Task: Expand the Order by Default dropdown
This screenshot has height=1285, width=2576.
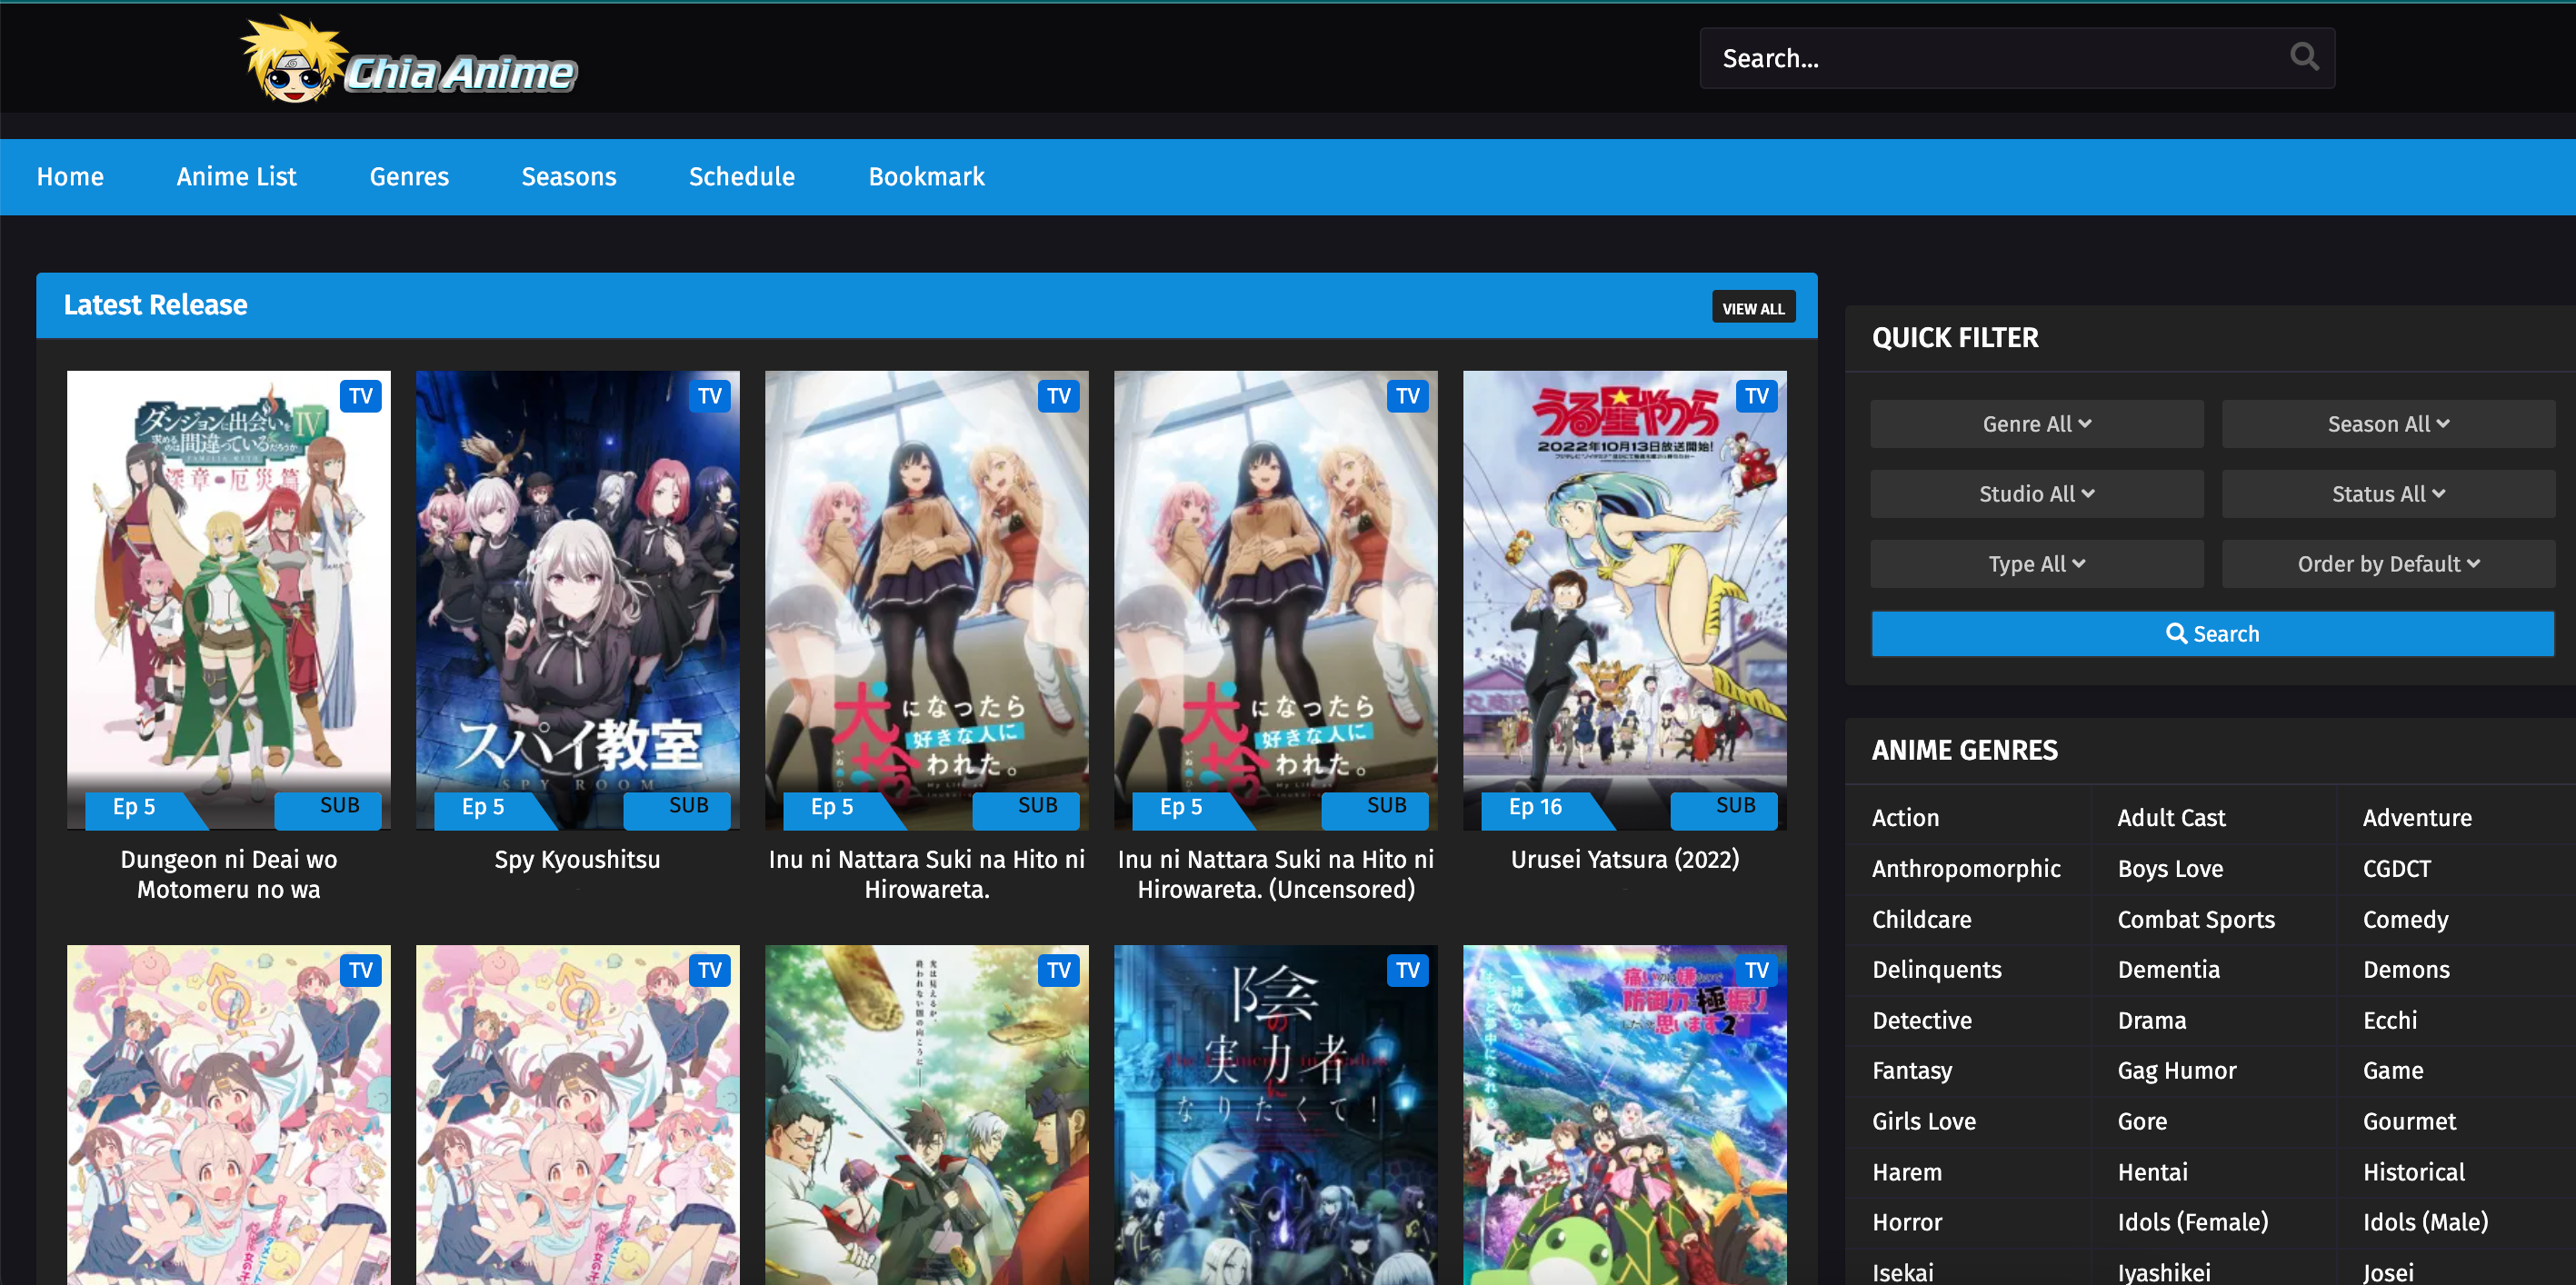Action: click(2387, 564)
